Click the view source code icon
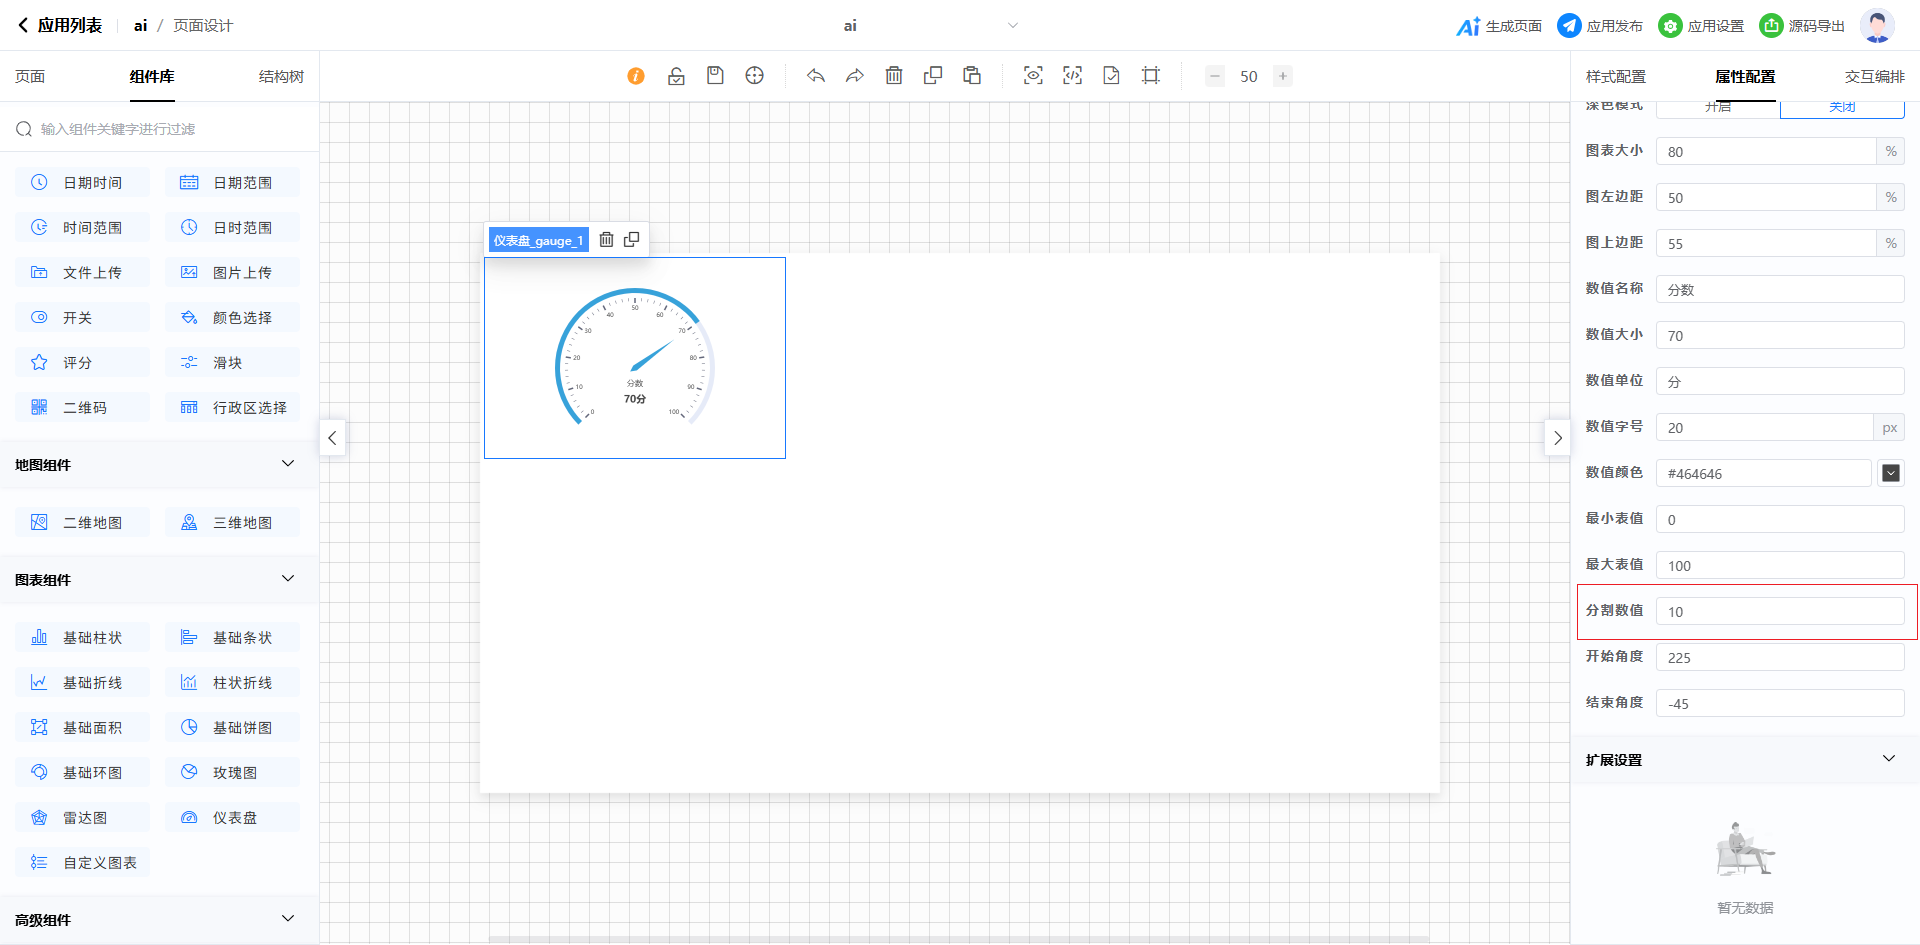1920x945 pixels. tap(1072, 76)
